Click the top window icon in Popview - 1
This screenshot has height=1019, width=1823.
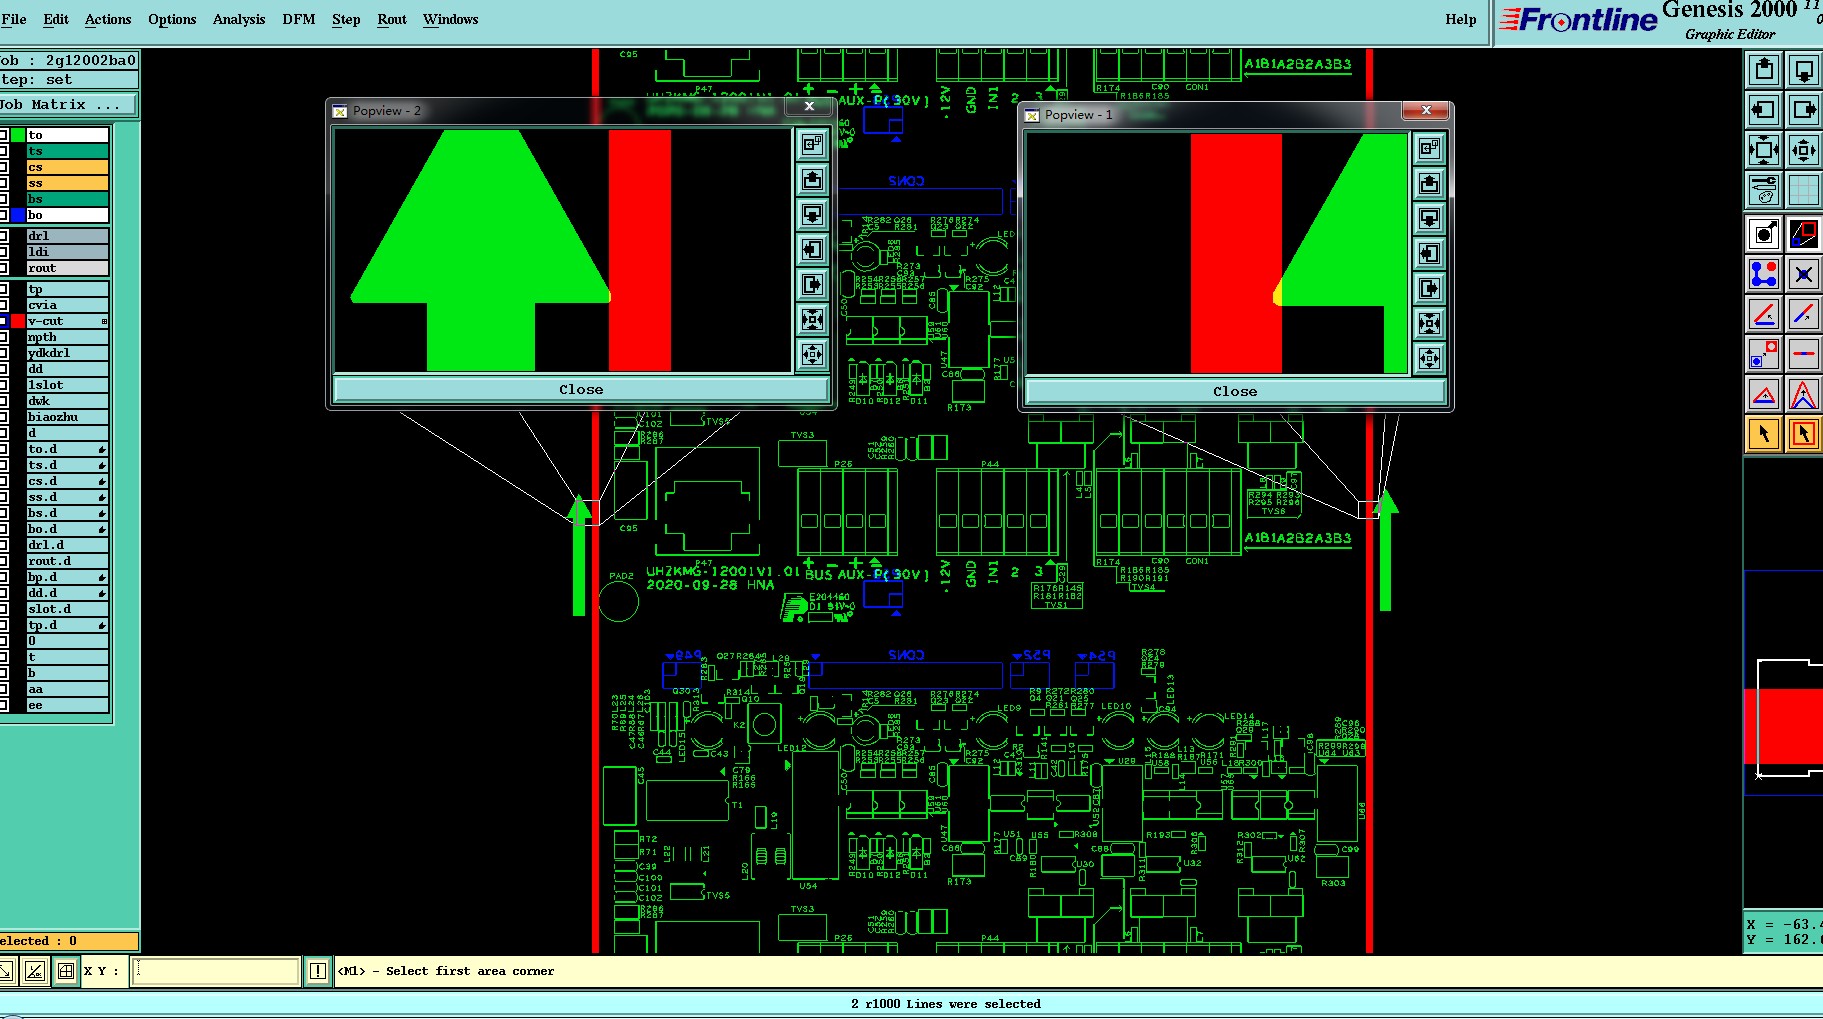[1429, 149]
